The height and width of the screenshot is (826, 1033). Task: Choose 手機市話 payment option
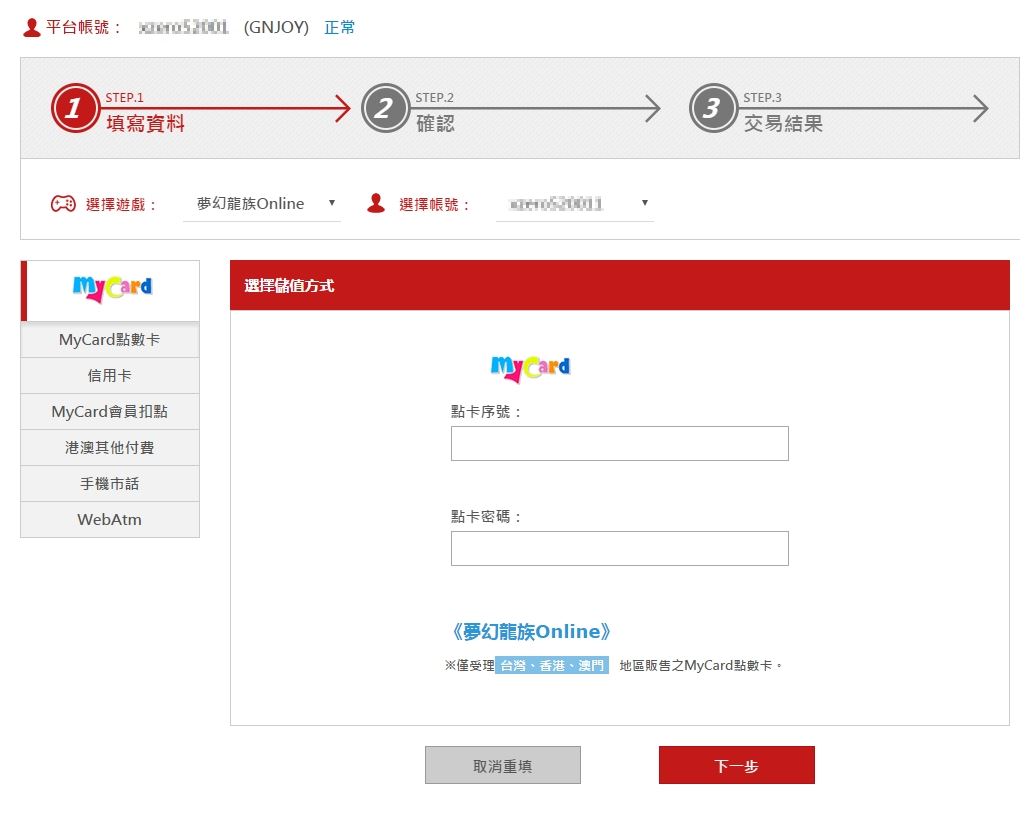(110, 483)
